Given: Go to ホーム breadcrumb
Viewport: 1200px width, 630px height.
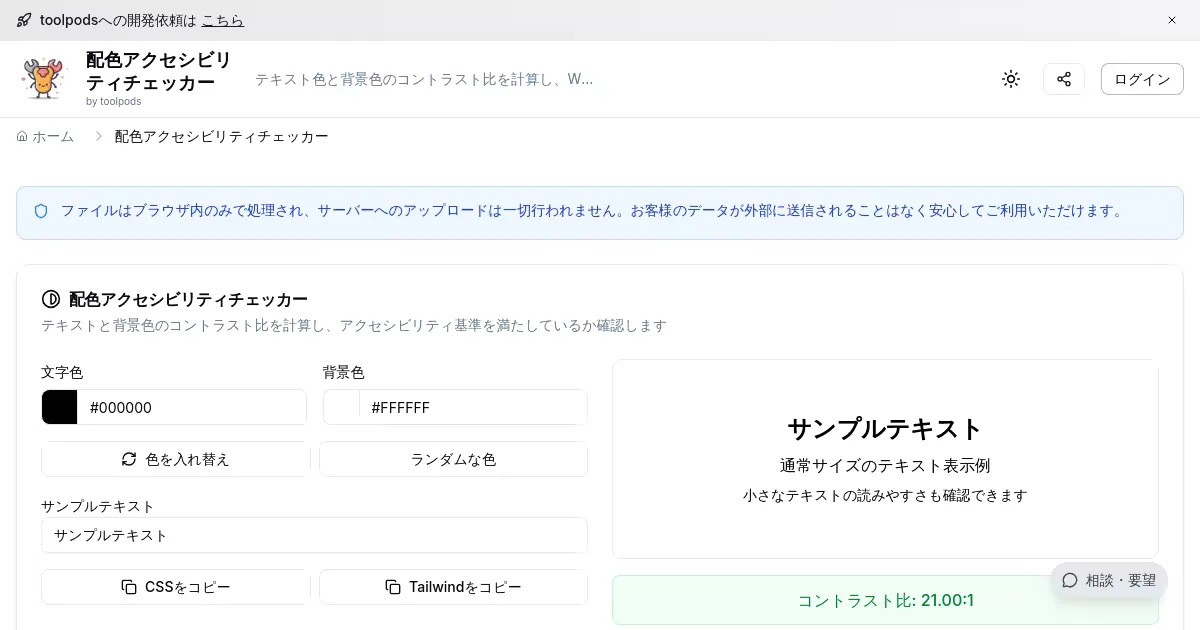Looking at the screenshot, I should pyautogui.click(x=46, y=136).
